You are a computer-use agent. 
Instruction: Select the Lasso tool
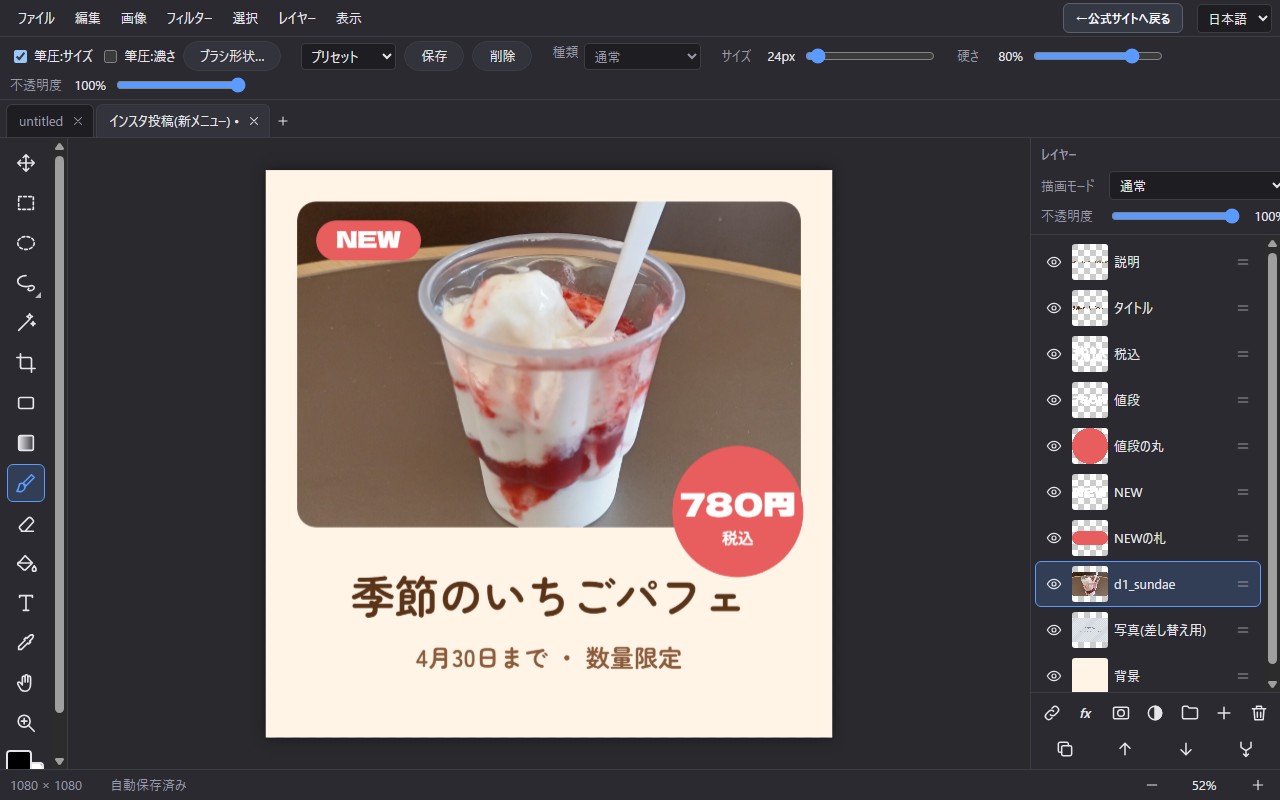pyautogui.click(x=26, y=283)
